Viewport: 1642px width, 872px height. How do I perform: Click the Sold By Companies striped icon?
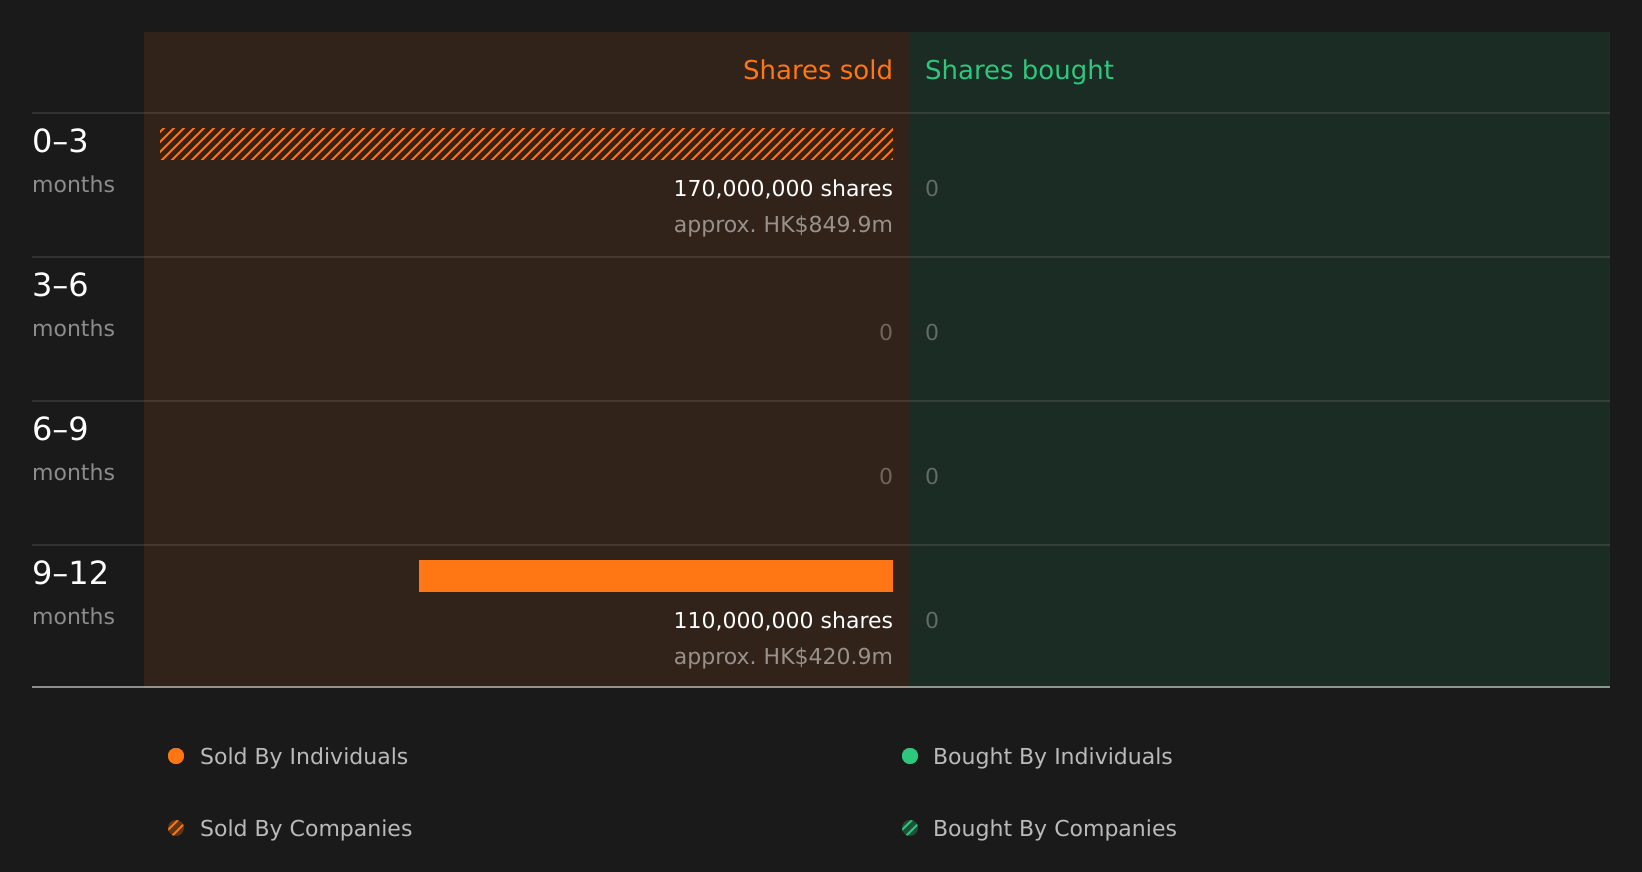pos(176,828)
